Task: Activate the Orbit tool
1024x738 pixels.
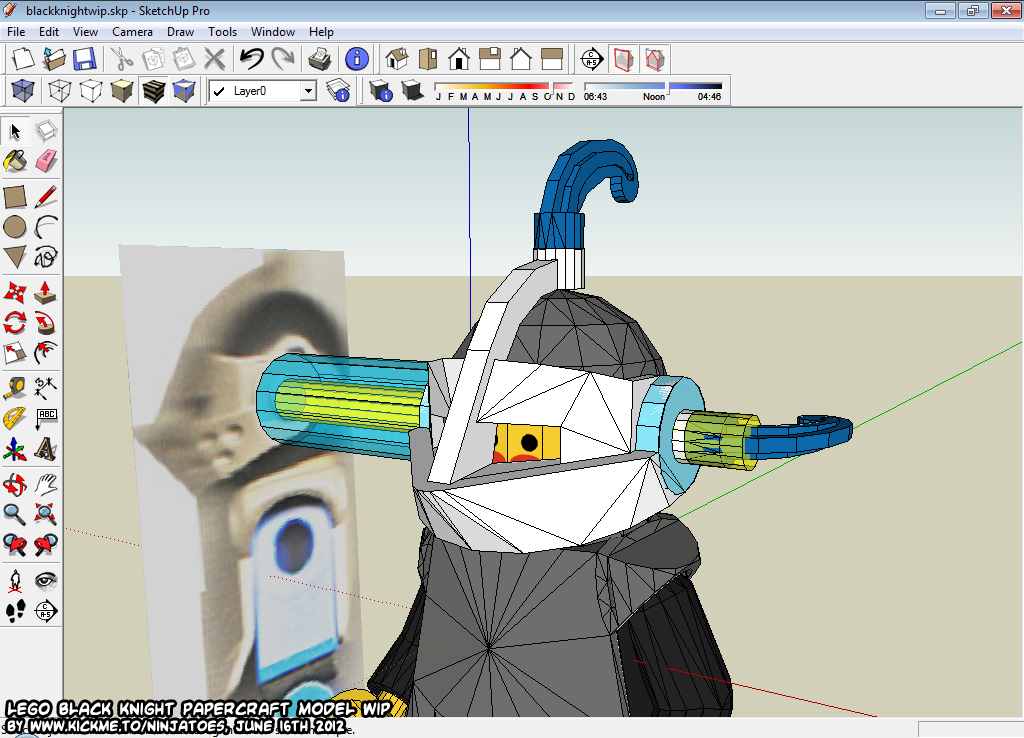Action: [14, 483]
